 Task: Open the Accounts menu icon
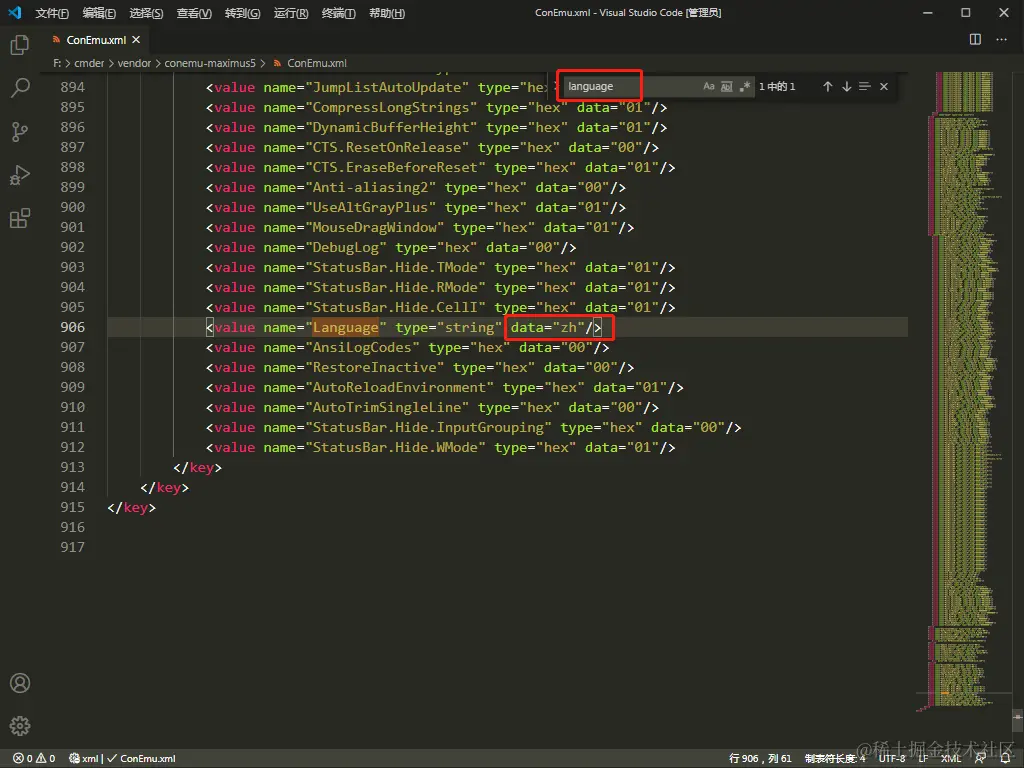pyautogui.click(x=20, y=683)
